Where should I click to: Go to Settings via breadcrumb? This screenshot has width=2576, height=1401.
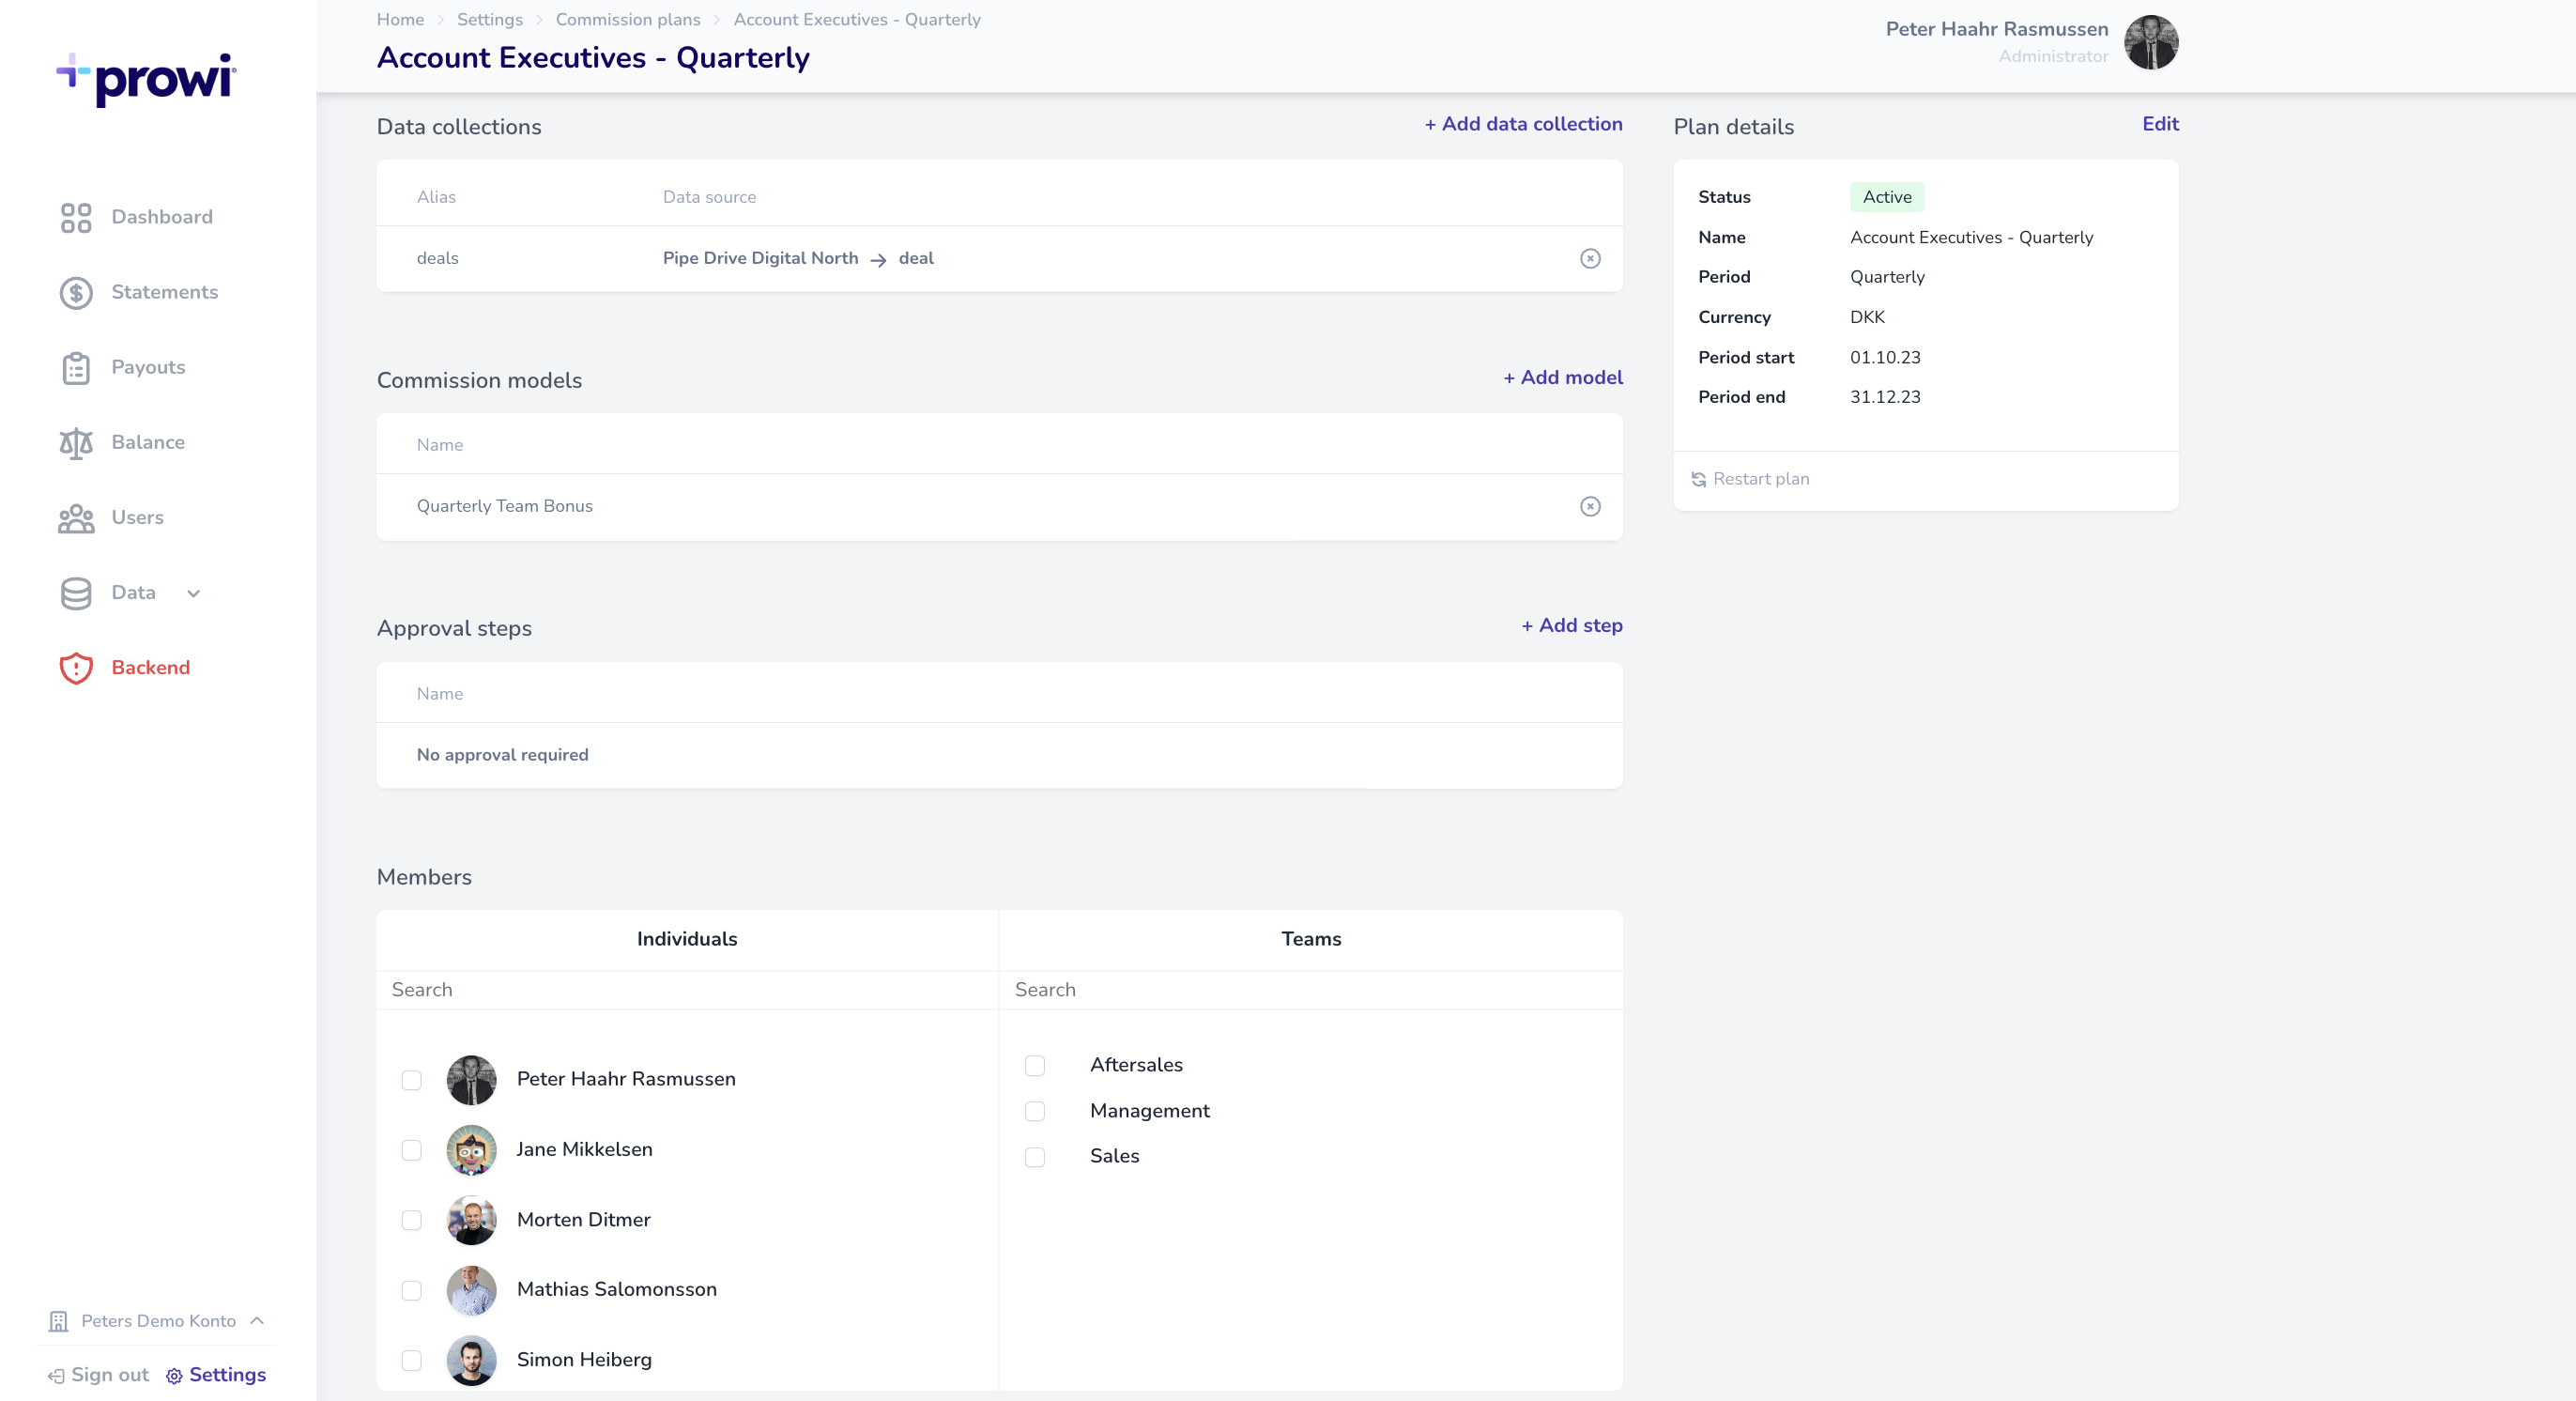(489, 19)
